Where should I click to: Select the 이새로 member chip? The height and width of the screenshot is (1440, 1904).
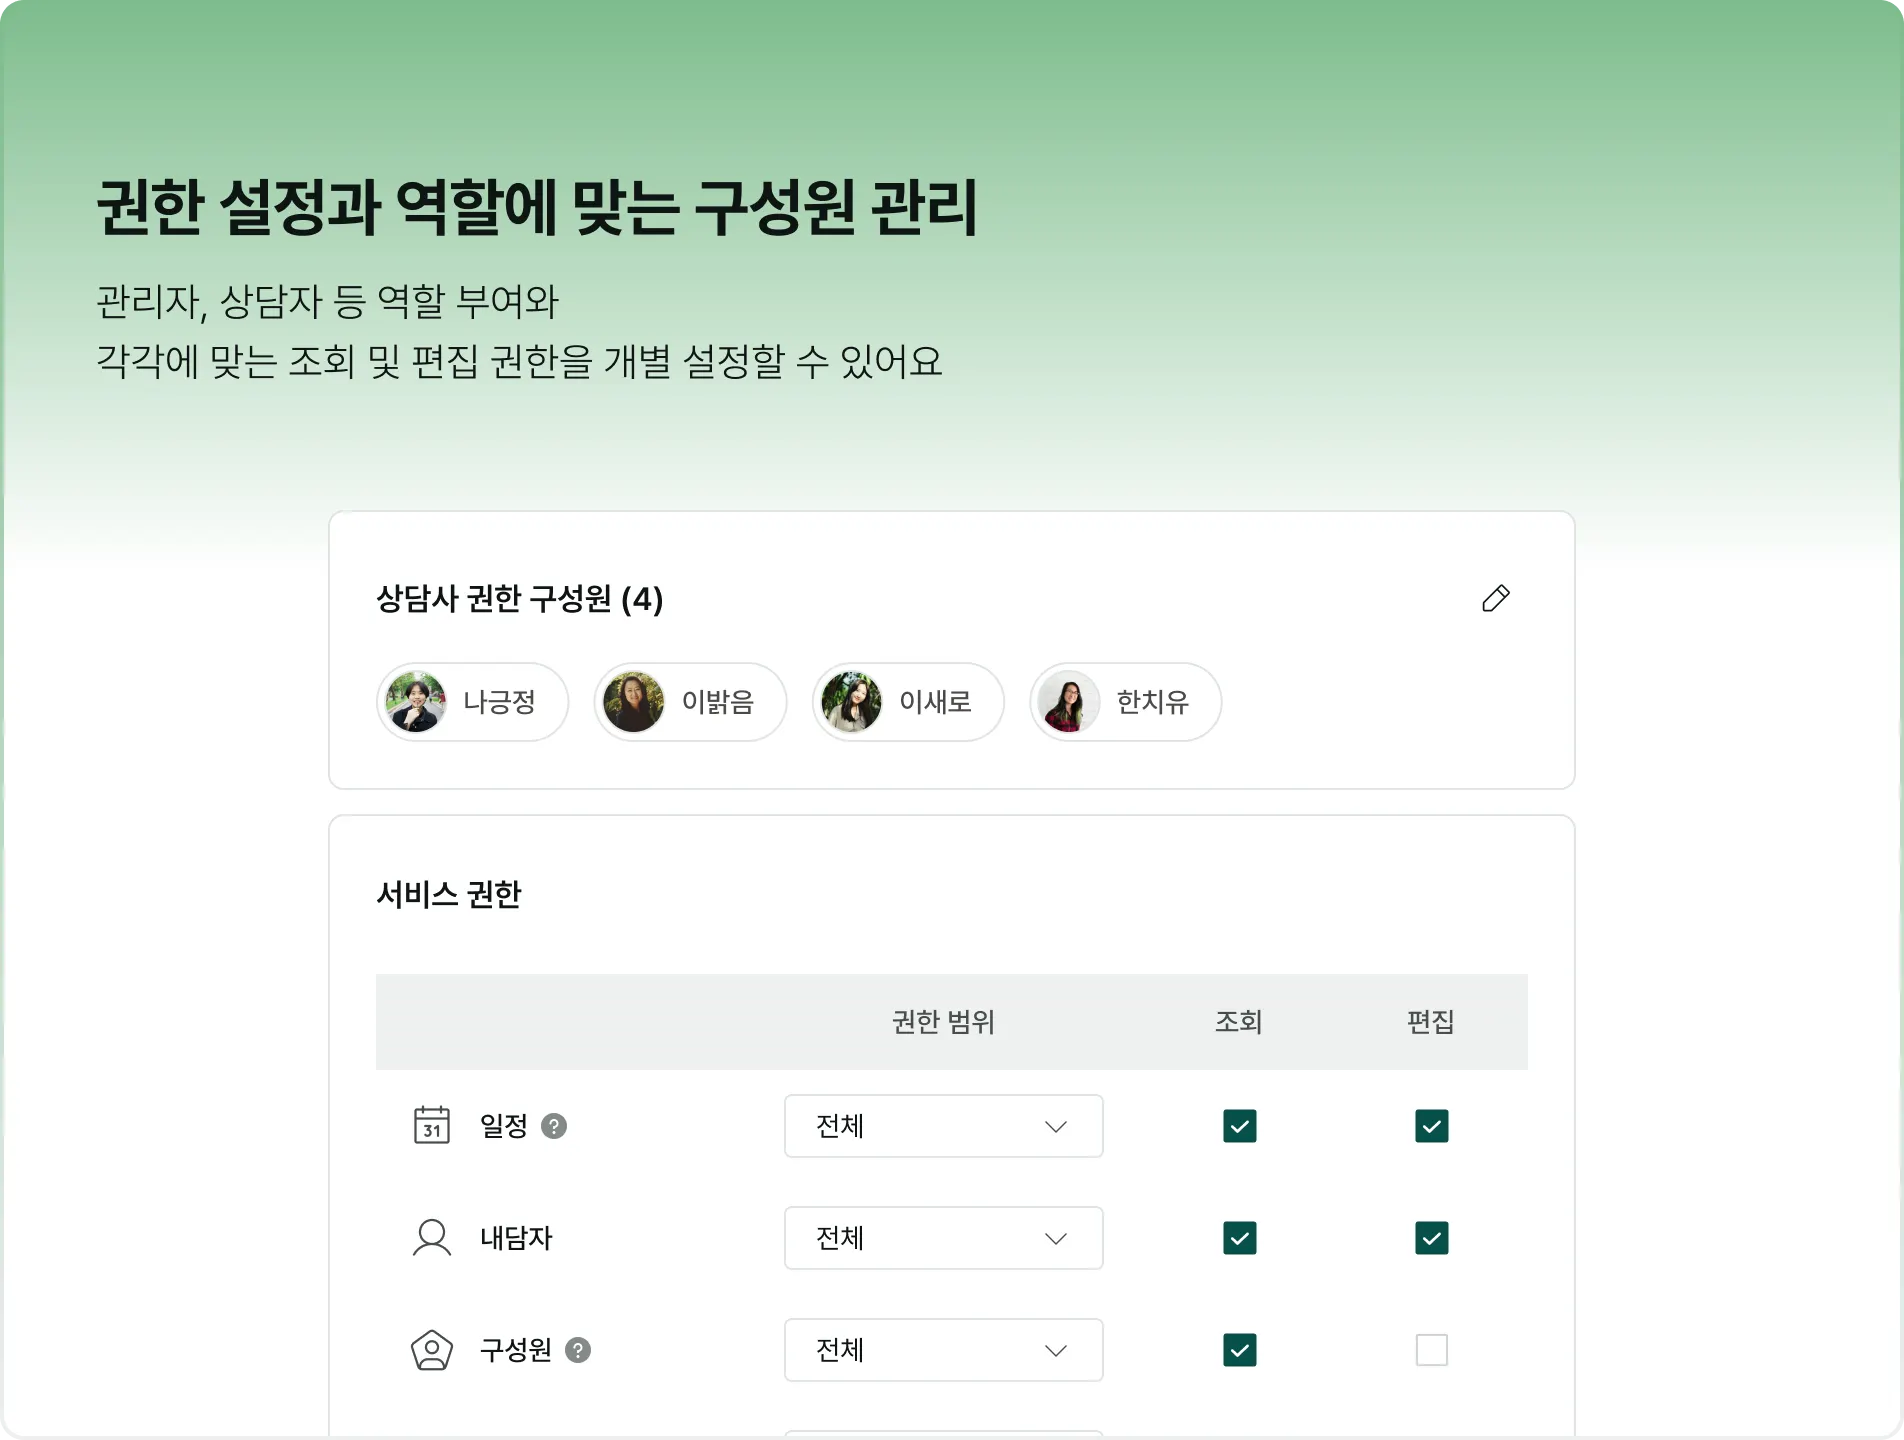(x=908, y=702)
